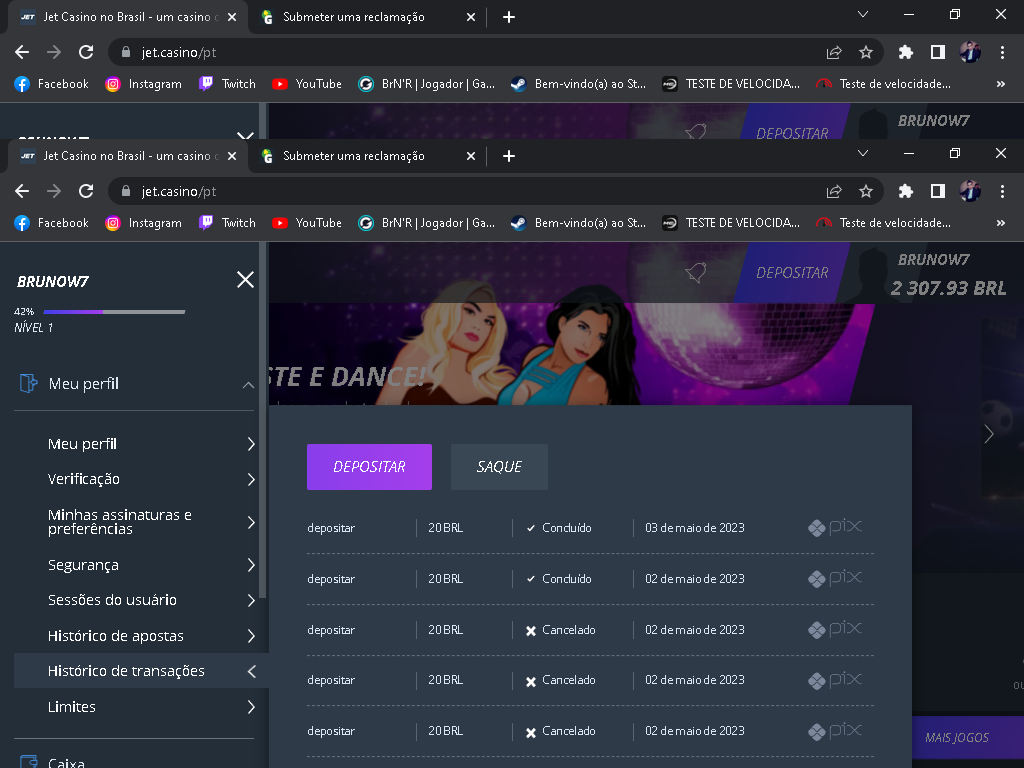Collapse the Meu perfil section chevron
This screenshot has height=768, width=1024.
248,385
